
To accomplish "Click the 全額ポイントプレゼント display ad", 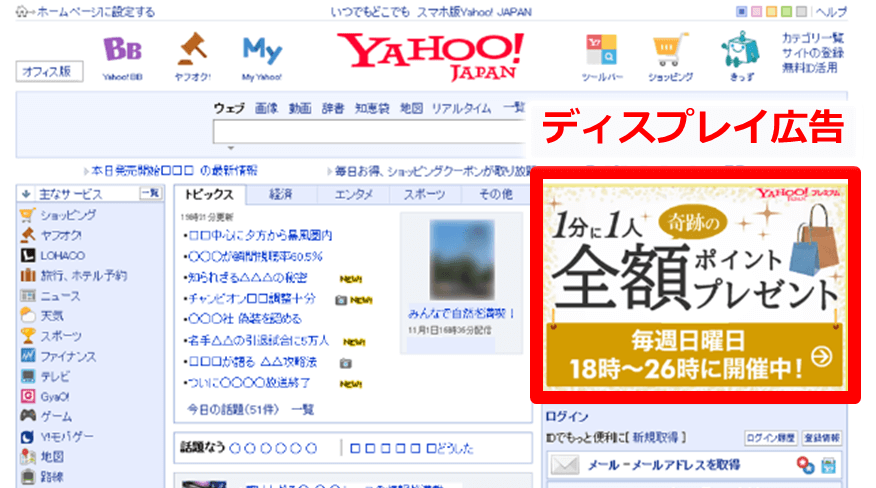I will click(x=695, y=287).
